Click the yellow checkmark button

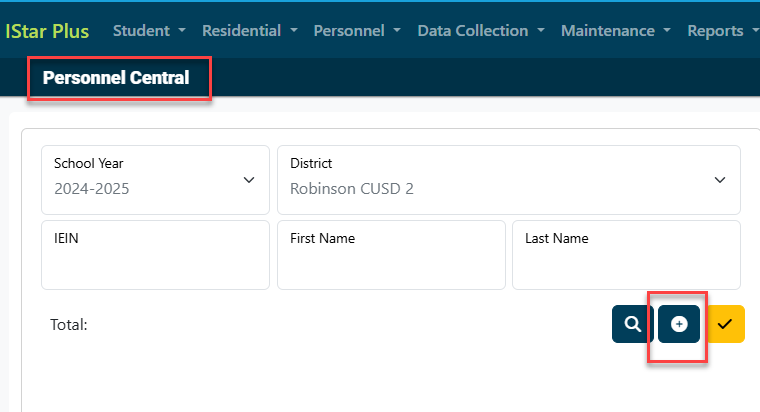tap(725, 324)
